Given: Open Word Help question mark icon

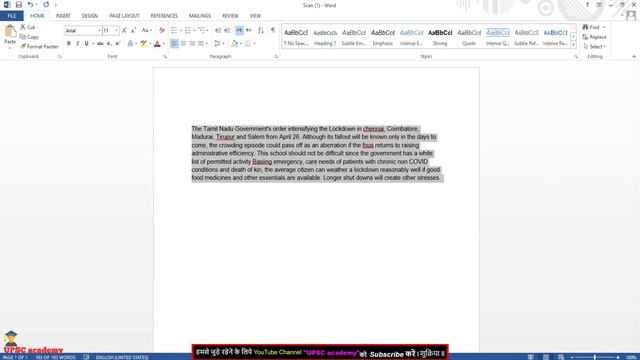Looking at the screenshot, I should tap(587, 5).
